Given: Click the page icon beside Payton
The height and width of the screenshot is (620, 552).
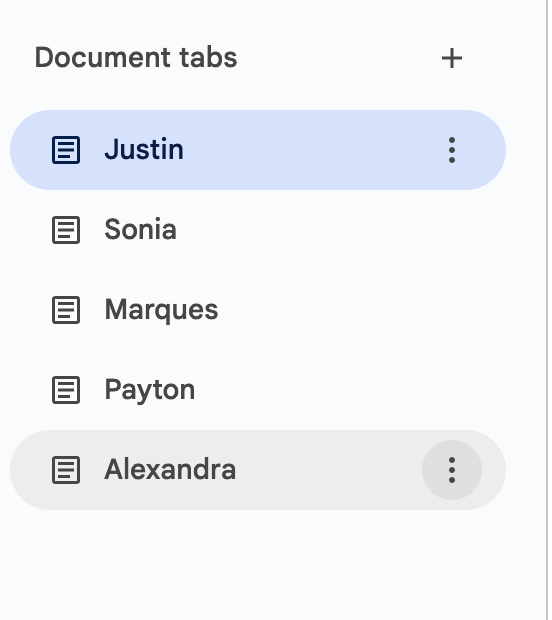Looking at the screenshot, I should click(66, 390).
